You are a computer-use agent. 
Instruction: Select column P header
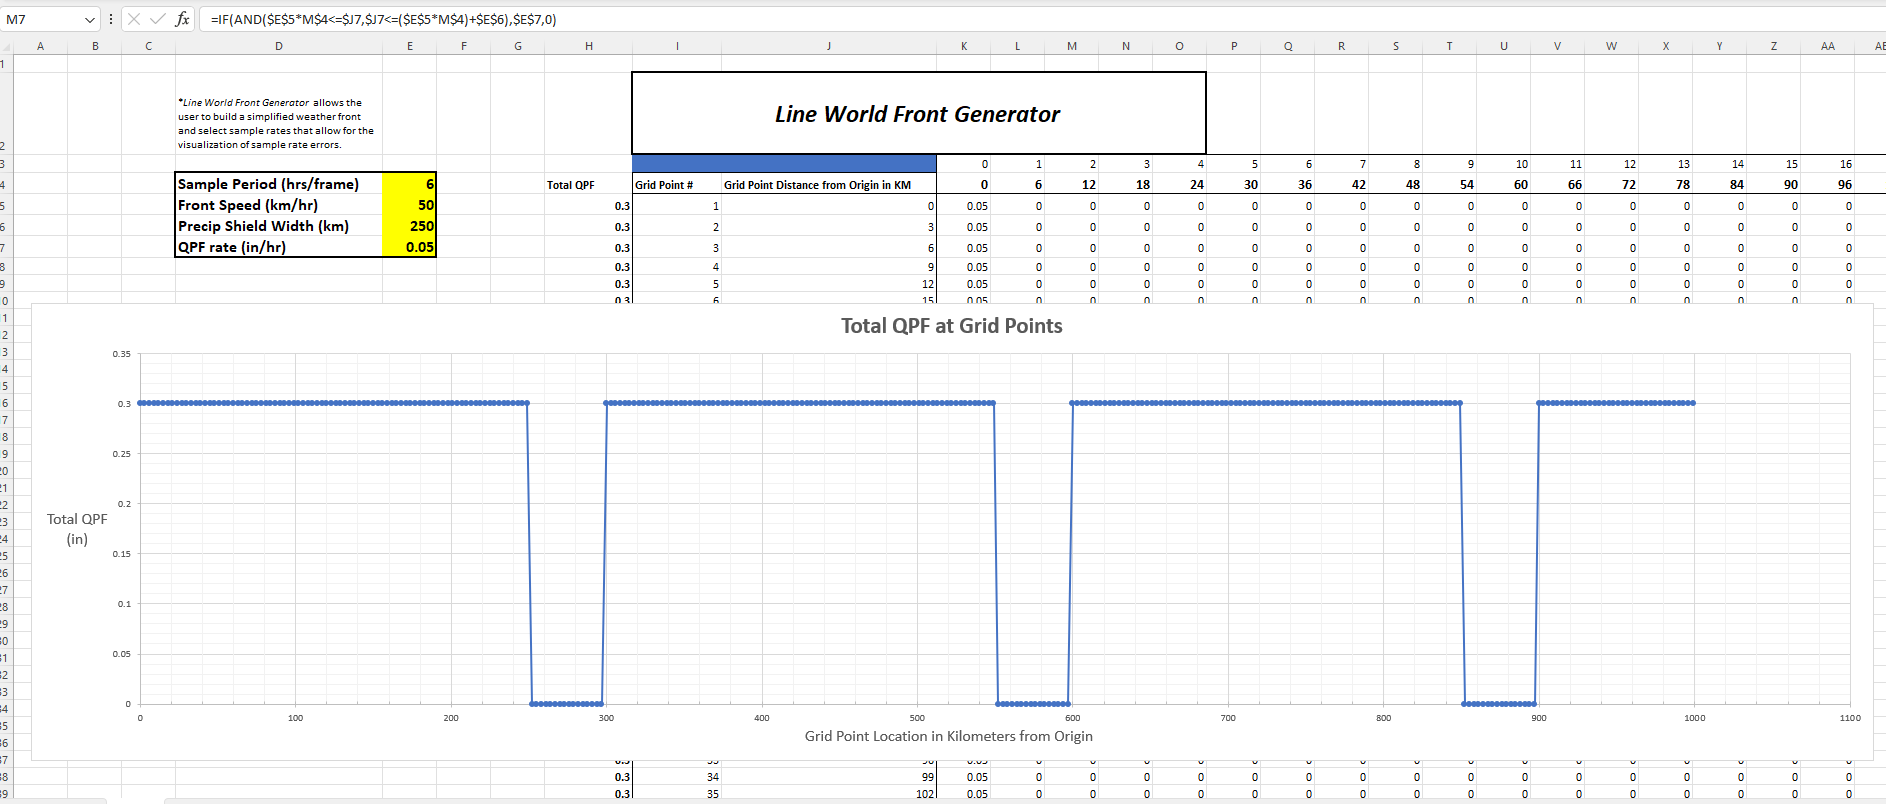click(x=1234, y=46)
